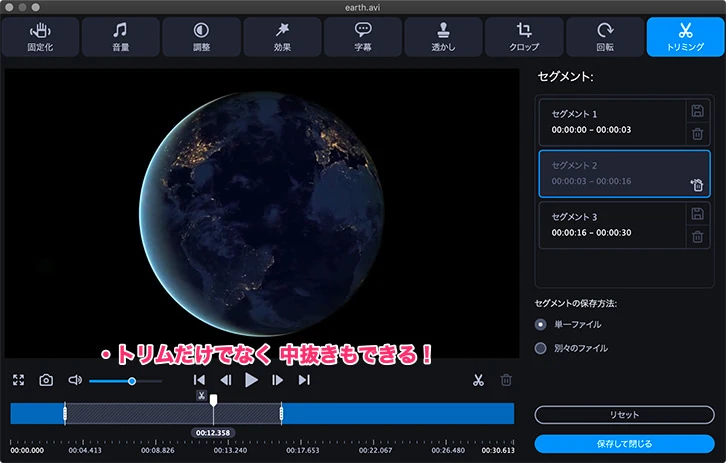Play the video
The width and height of the screenshot is (726, 463).
[251, 380]
